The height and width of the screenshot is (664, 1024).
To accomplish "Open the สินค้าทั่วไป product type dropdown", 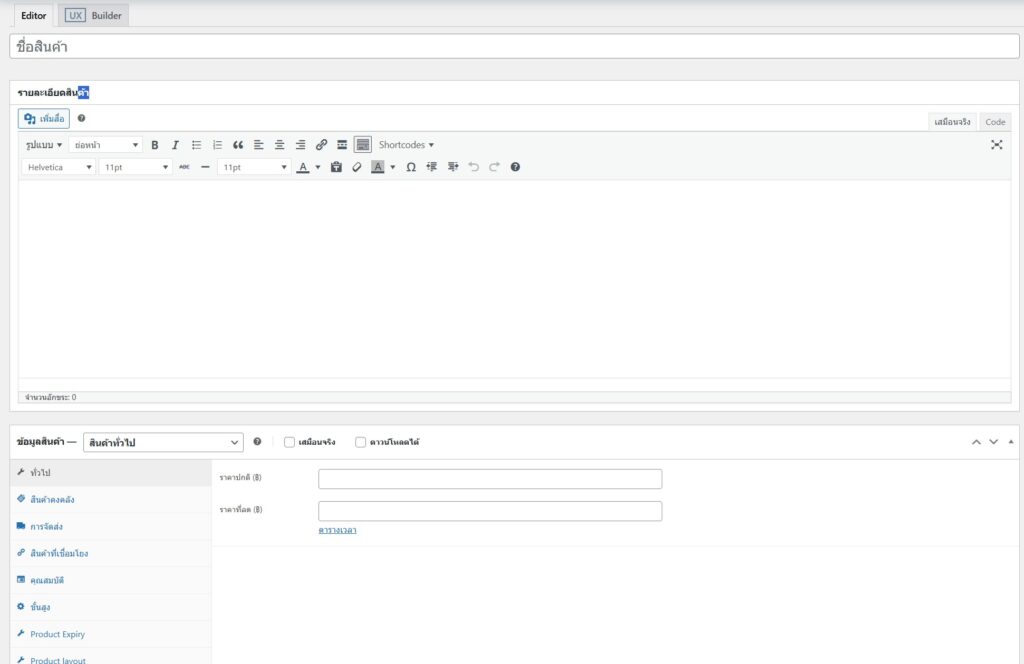I will click(163, 442).
